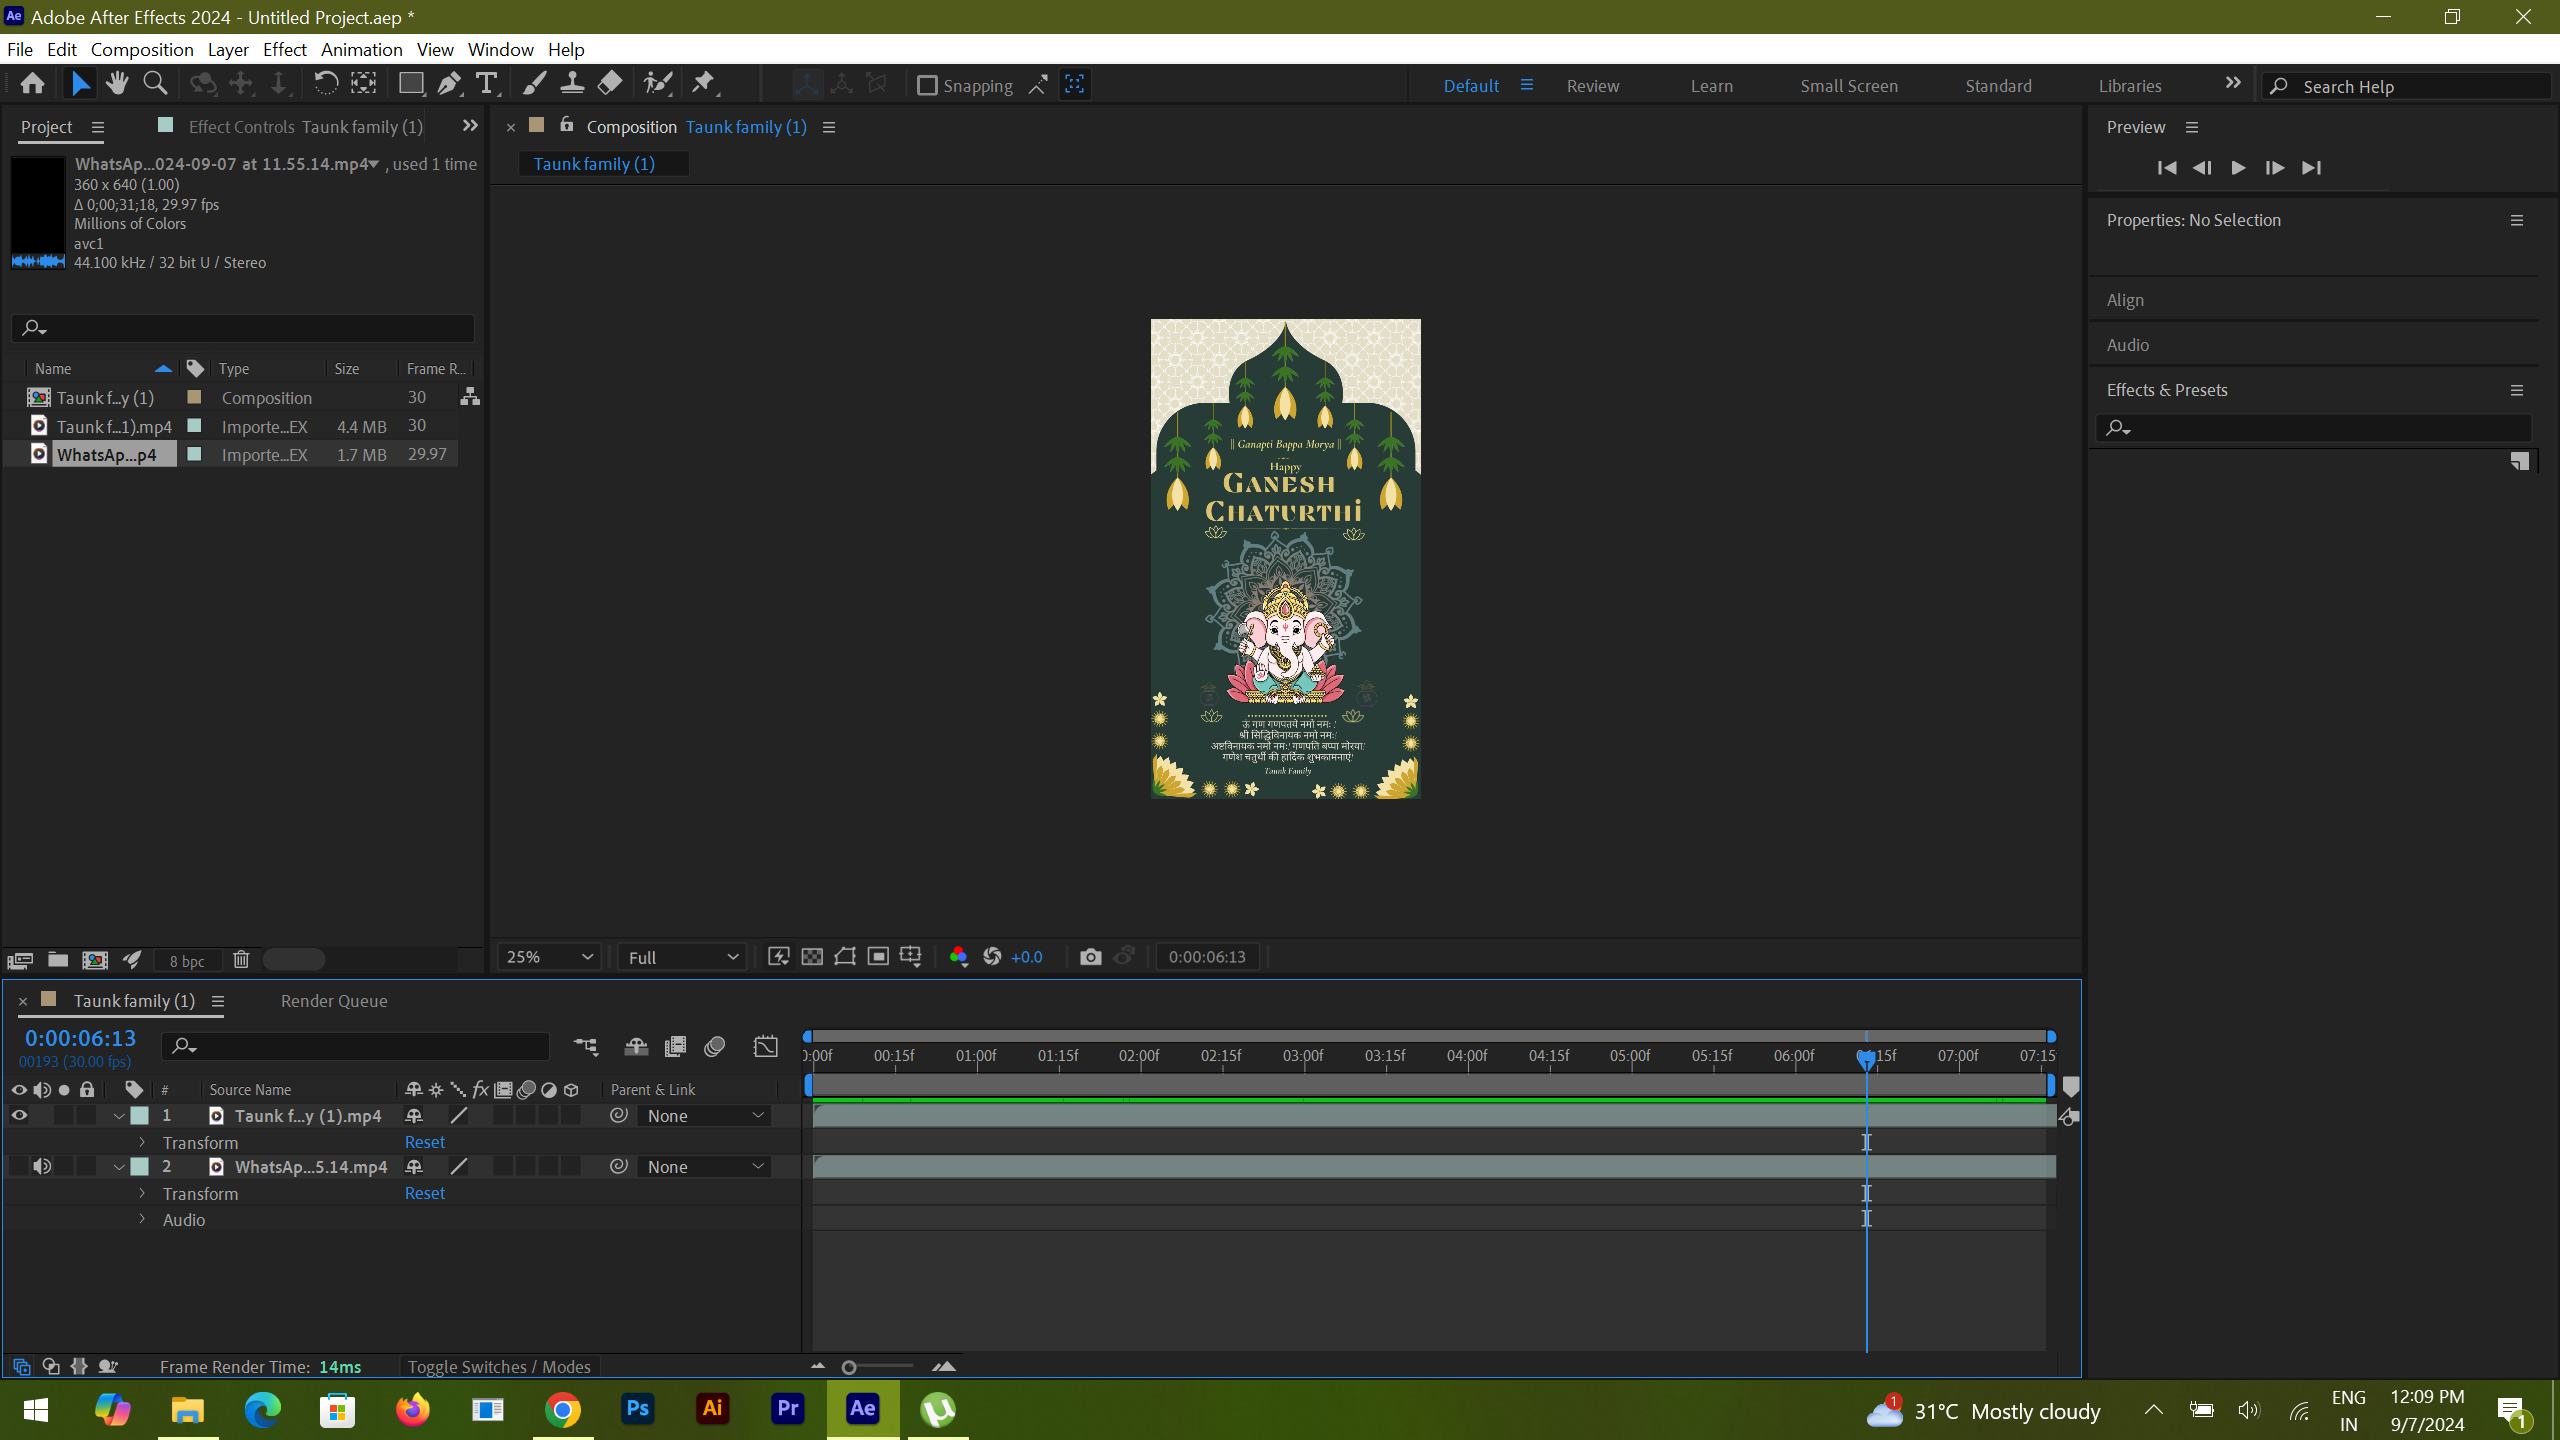Image resolution: width=2560 pixels, height=1440 pixels.
Task: Switch to Effect Controls tab
Action: click(x=305, y=127)
